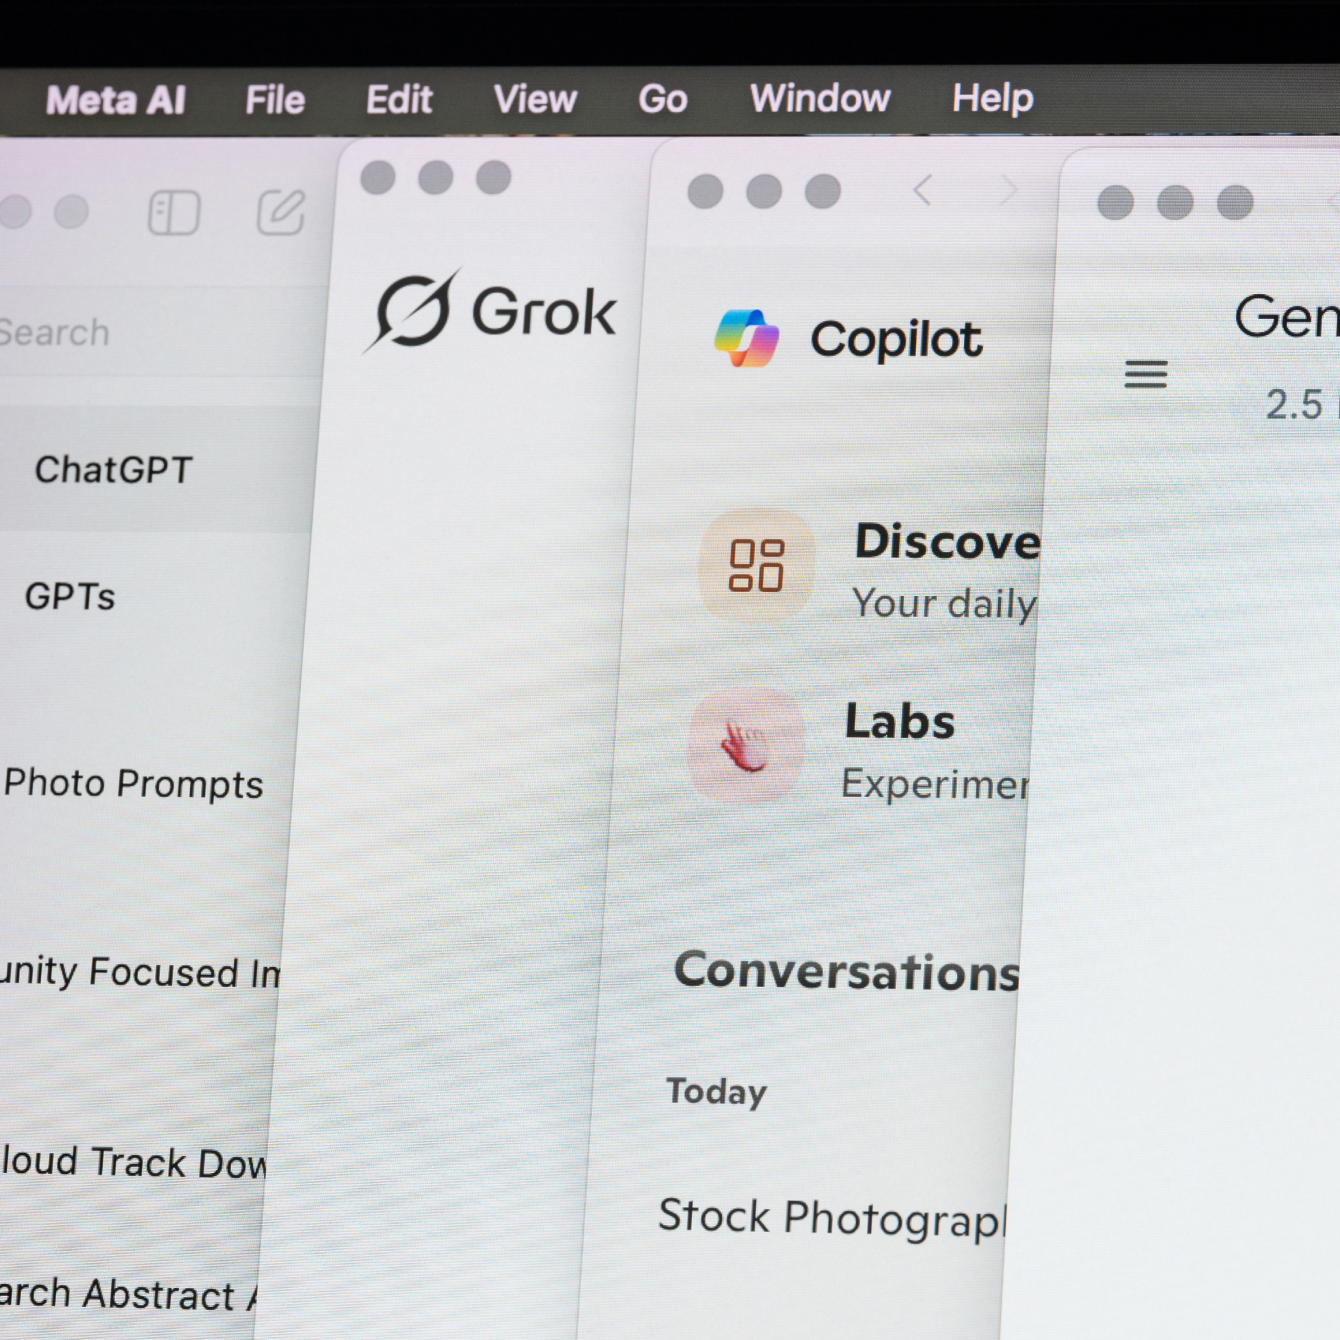Open the 'unity Focused In' conversation

point(140,972)
